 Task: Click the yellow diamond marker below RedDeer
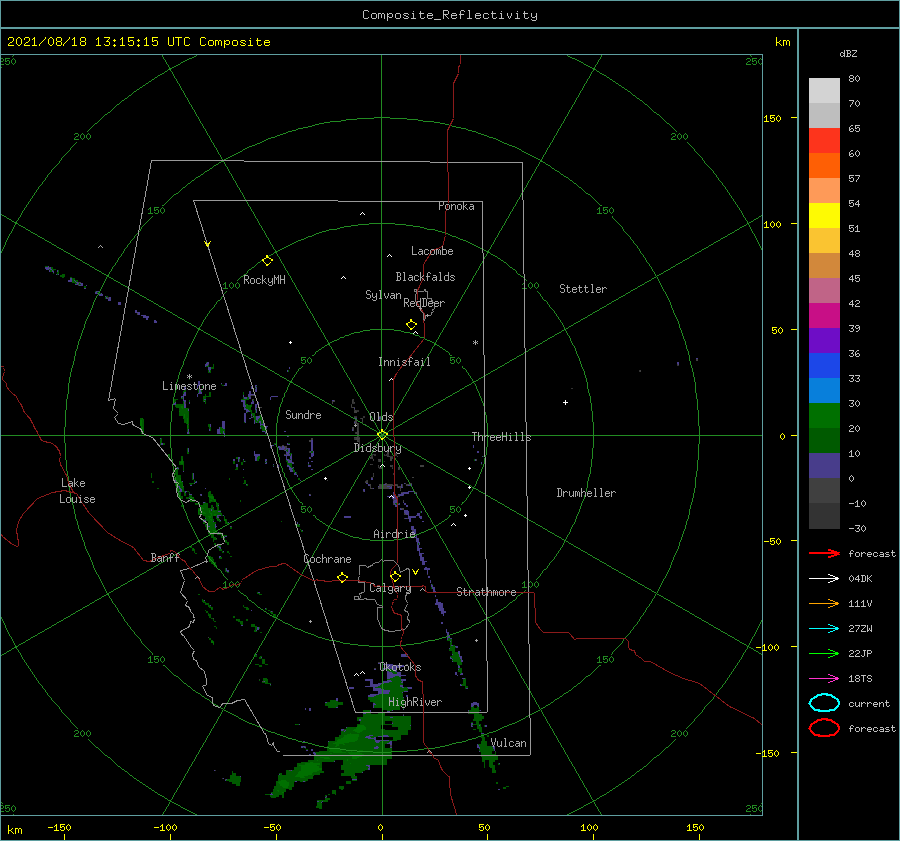412,325
